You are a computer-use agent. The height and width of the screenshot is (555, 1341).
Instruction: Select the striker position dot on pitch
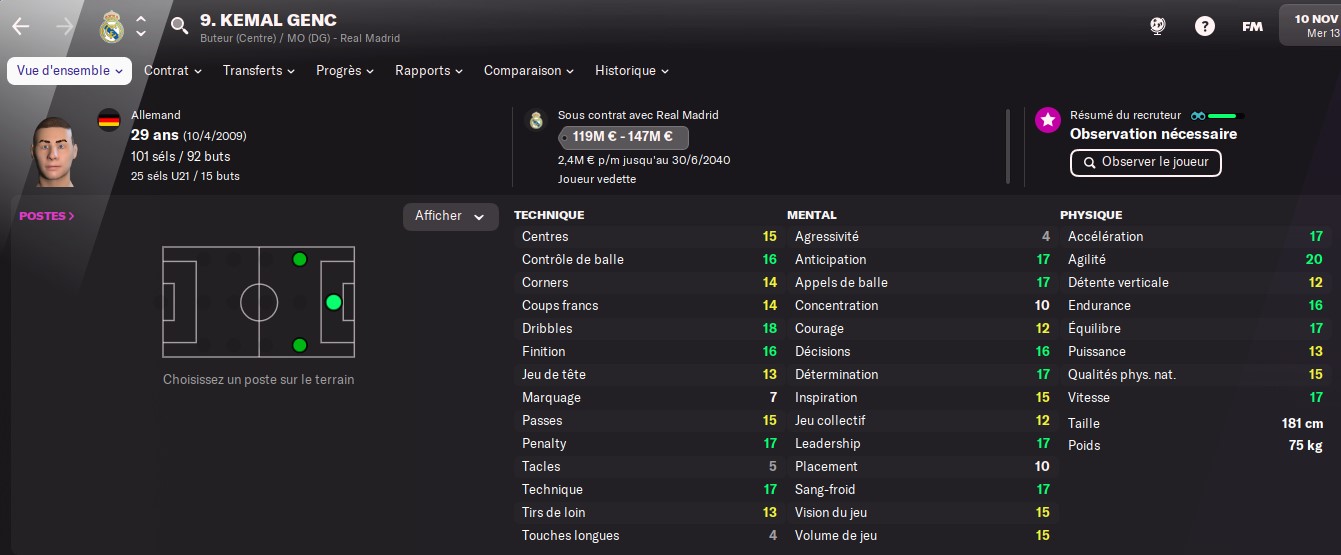click(x=333, y=302)
